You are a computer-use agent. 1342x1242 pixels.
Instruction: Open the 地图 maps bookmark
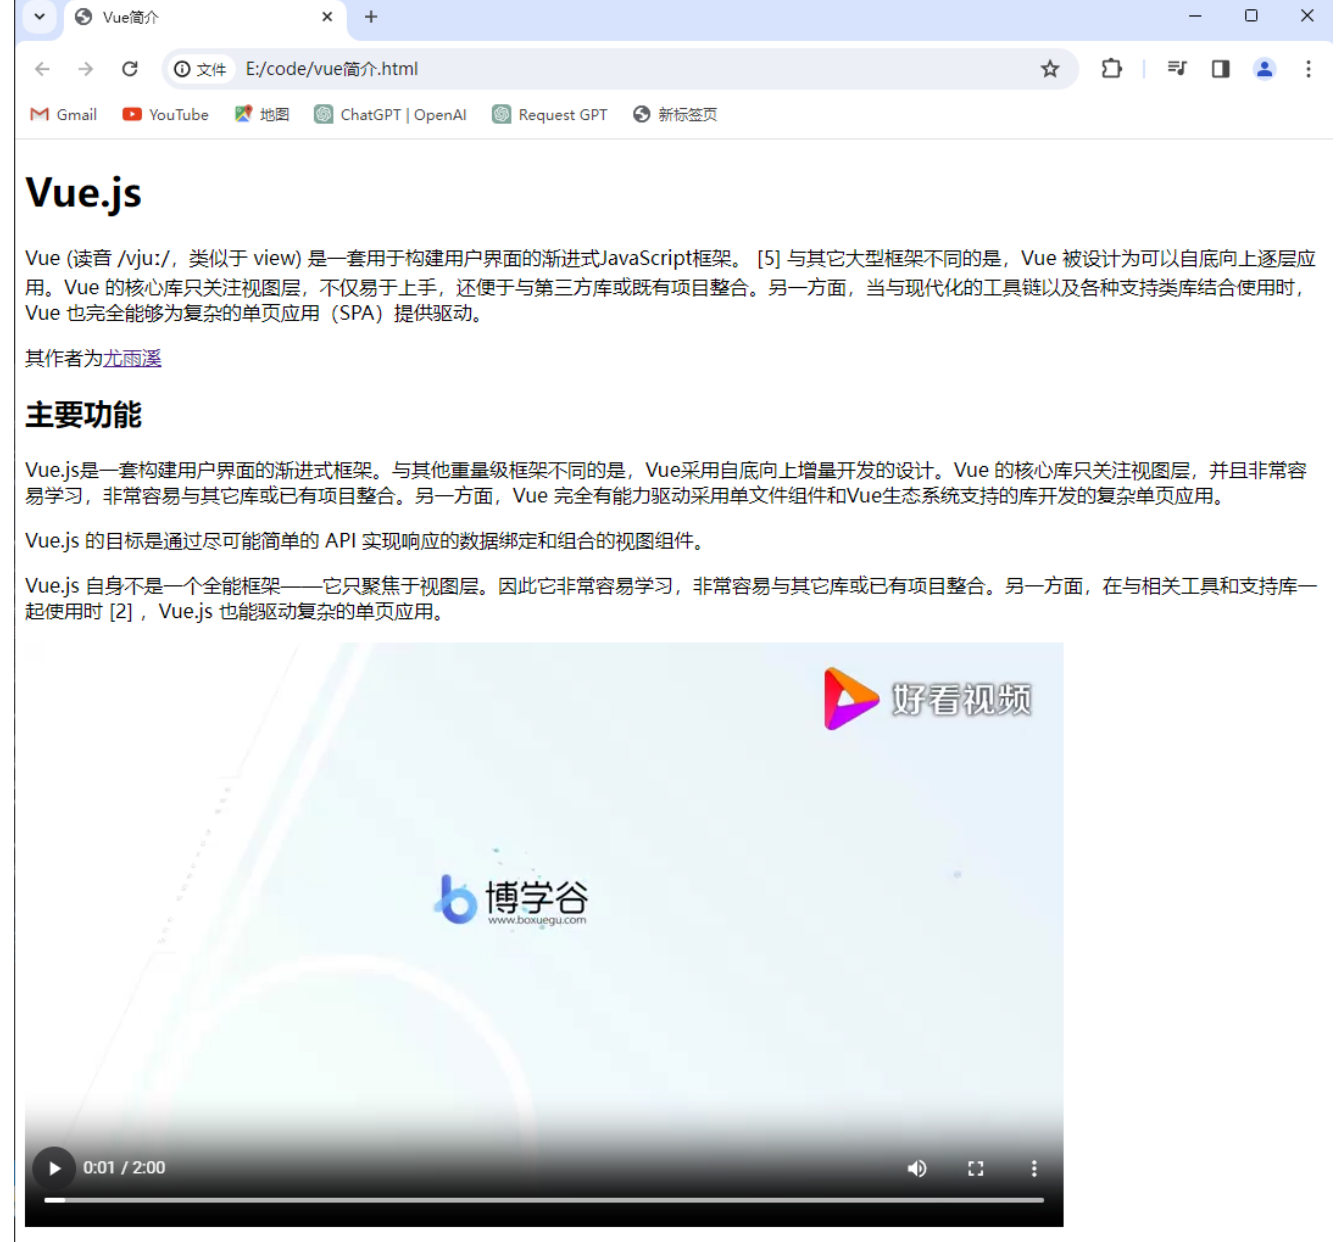pyautogui.click(x=262, y=115)
